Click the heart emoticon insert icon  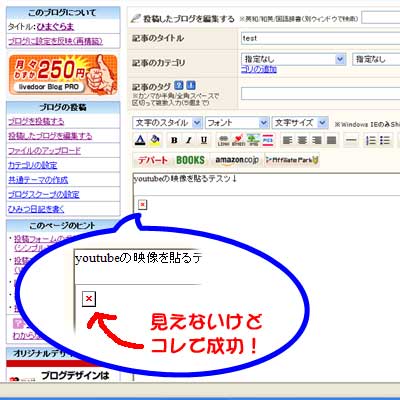click(238, 140)
